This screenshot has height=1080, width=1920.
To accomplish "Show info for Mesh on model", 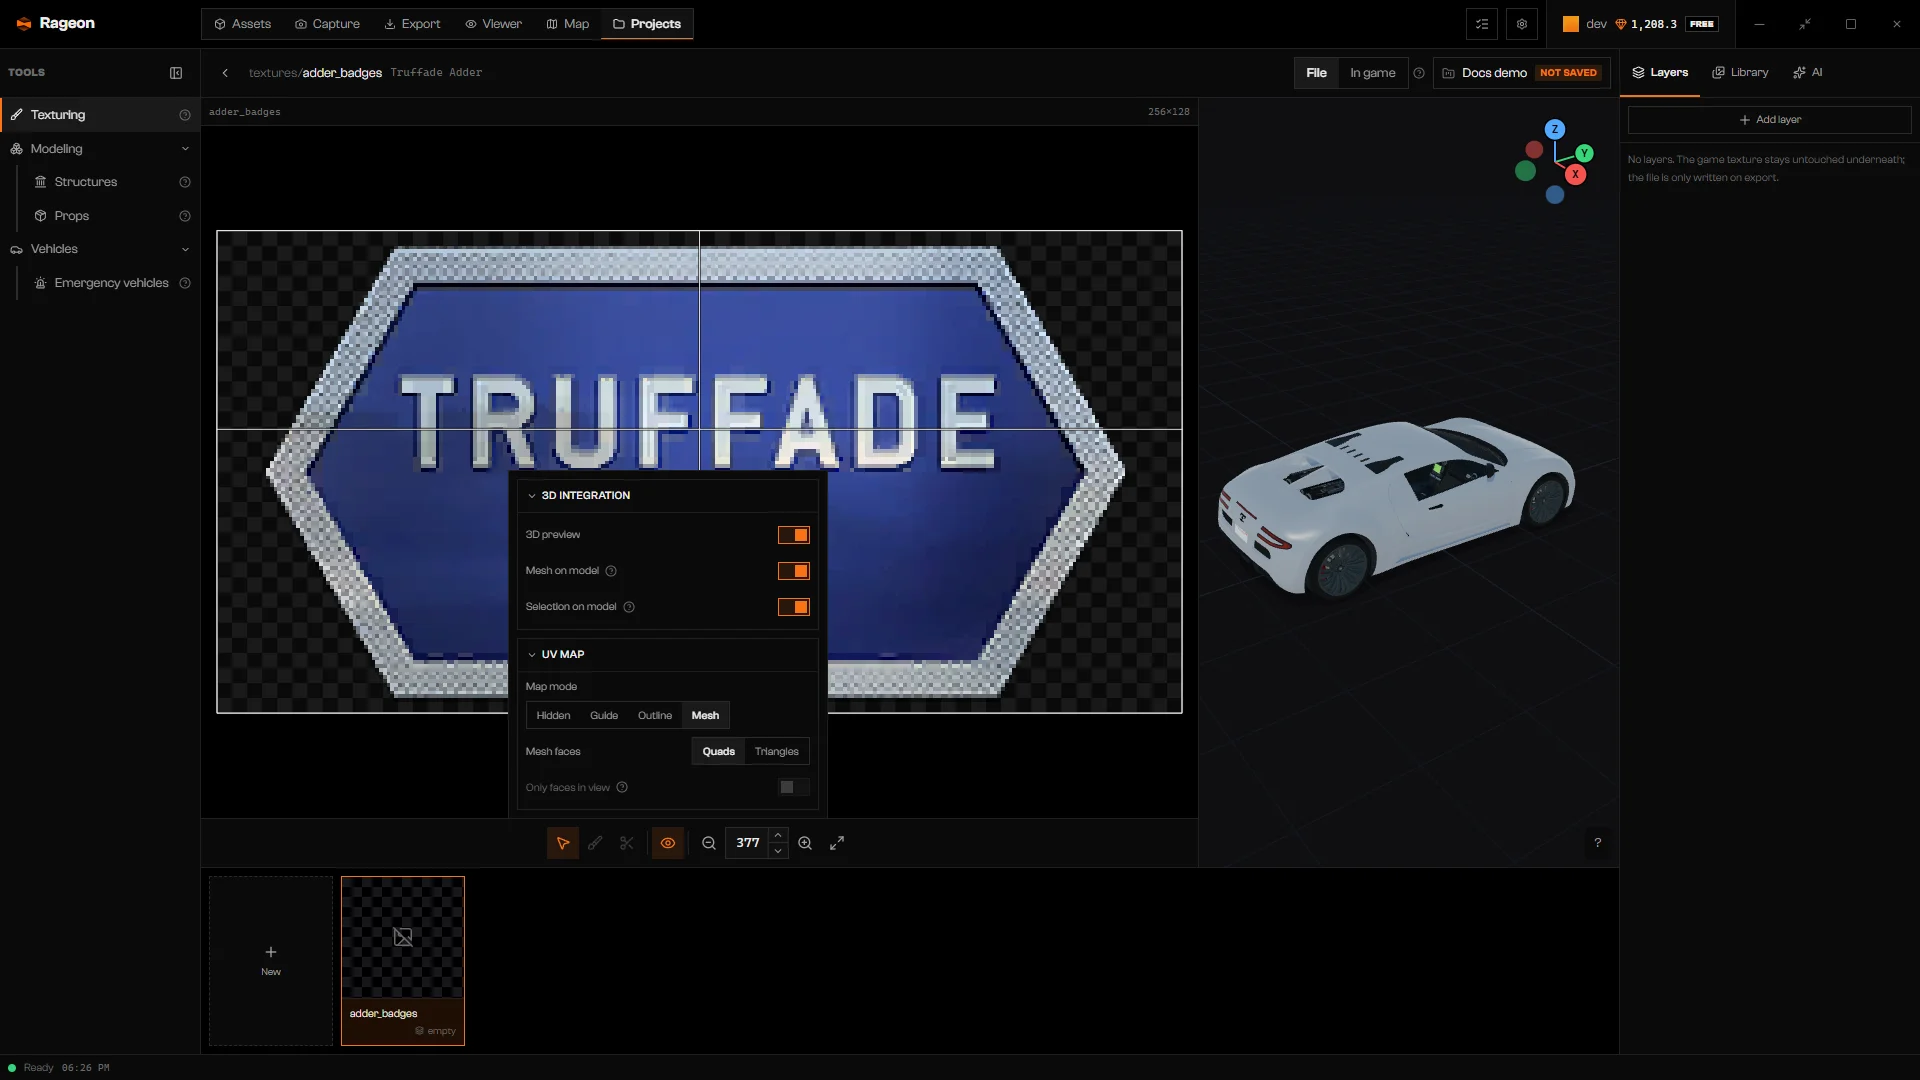I will (x=611, y=571).
